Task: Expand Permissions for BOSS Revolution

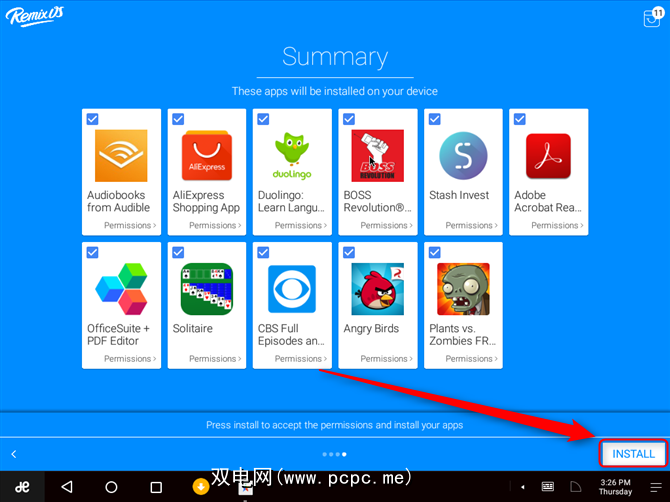Action: click(386, 225)
